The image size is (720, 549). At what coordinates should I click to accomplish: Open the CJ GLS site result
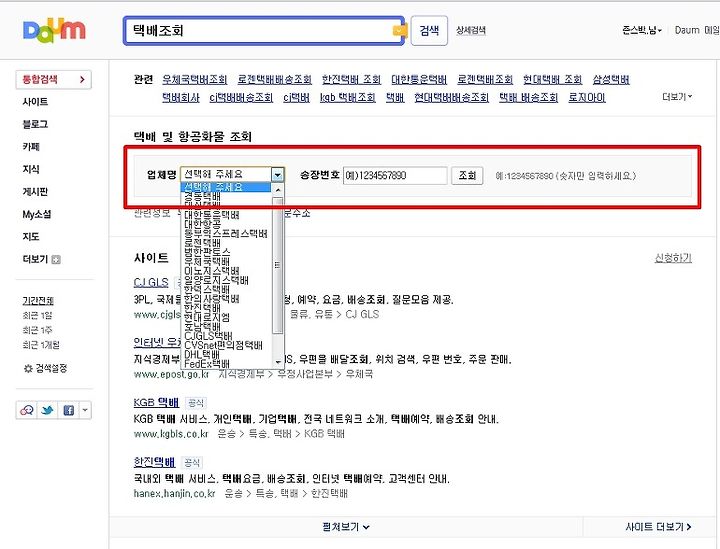point(151,283)
